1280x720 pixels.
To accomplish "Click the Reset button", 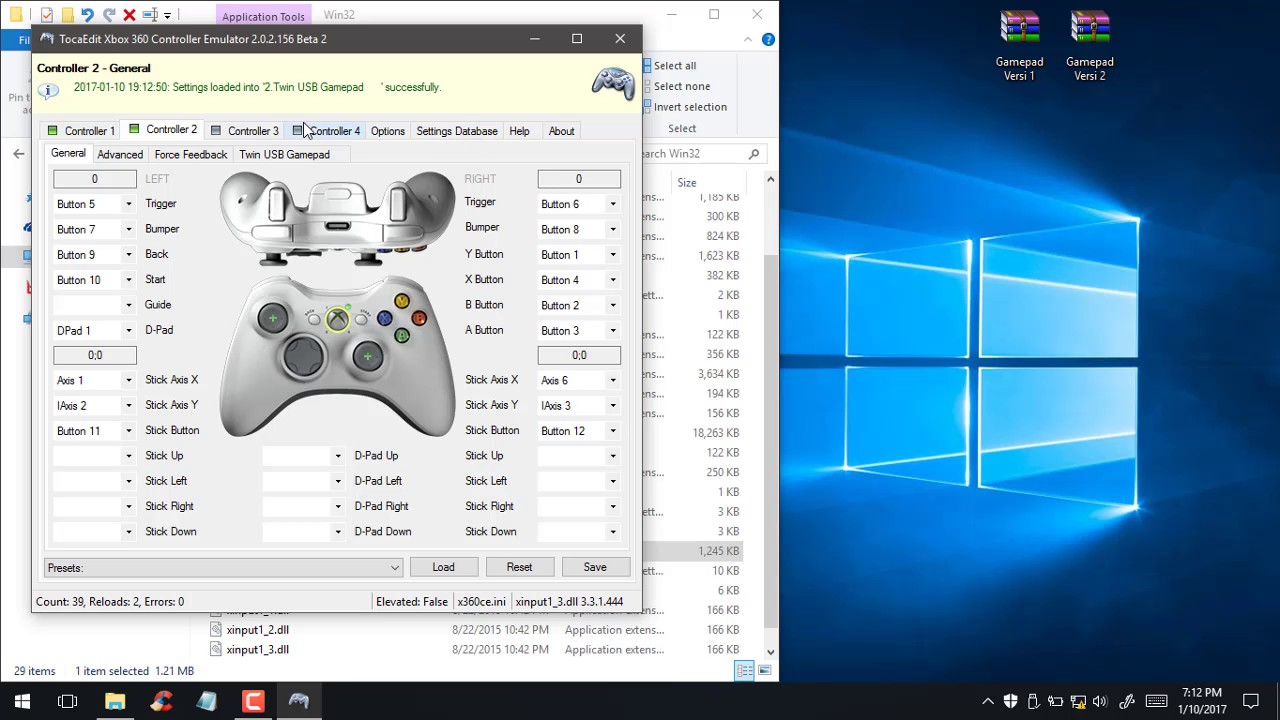I will [x=519, y=568].
